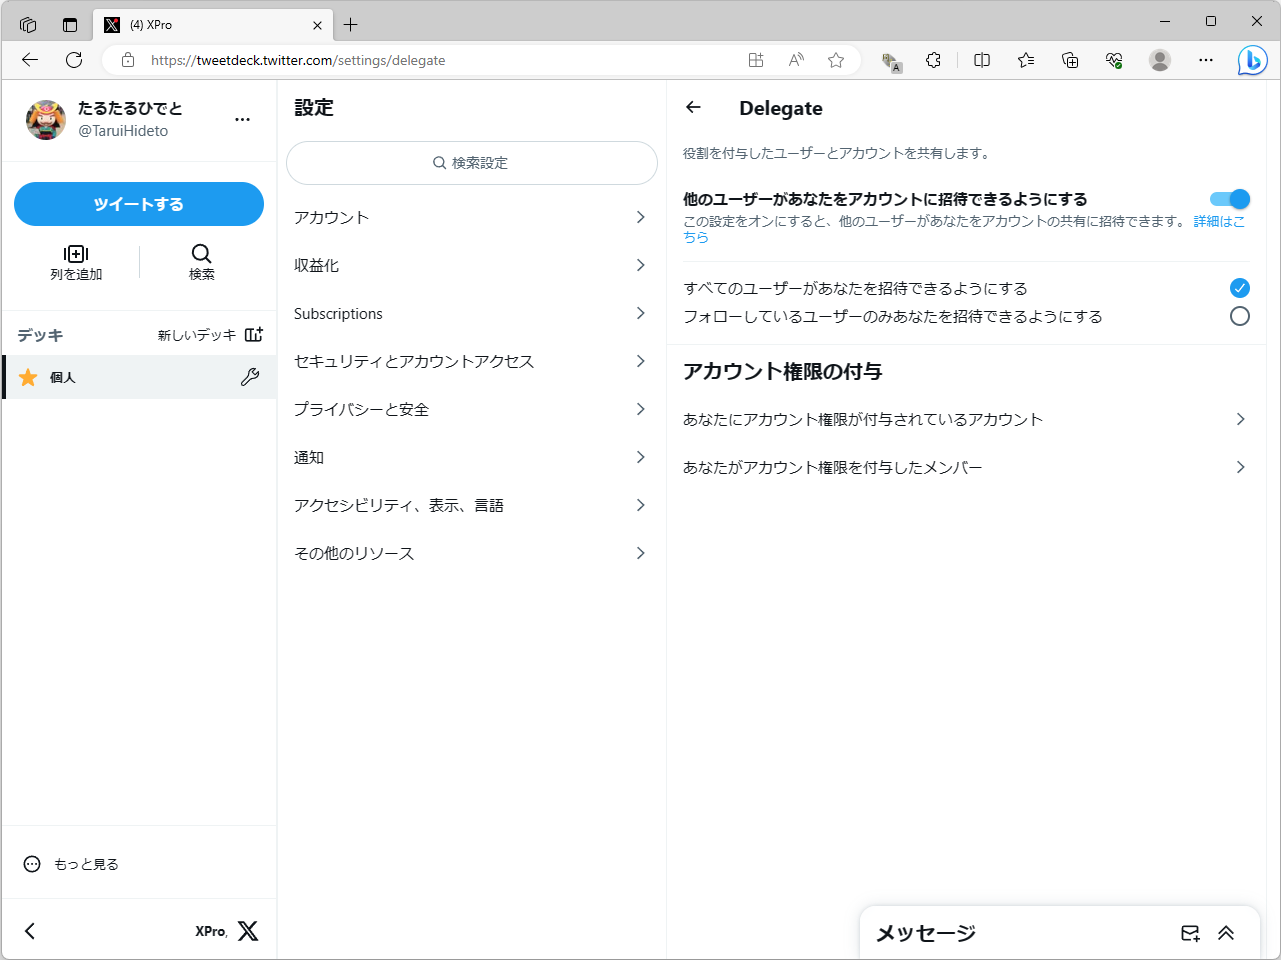The width and height of the screenshot is (1281, 960).
Task: Click the star icon beside 個人 deck
Action: pyautogui.click(x=28, y=377)
